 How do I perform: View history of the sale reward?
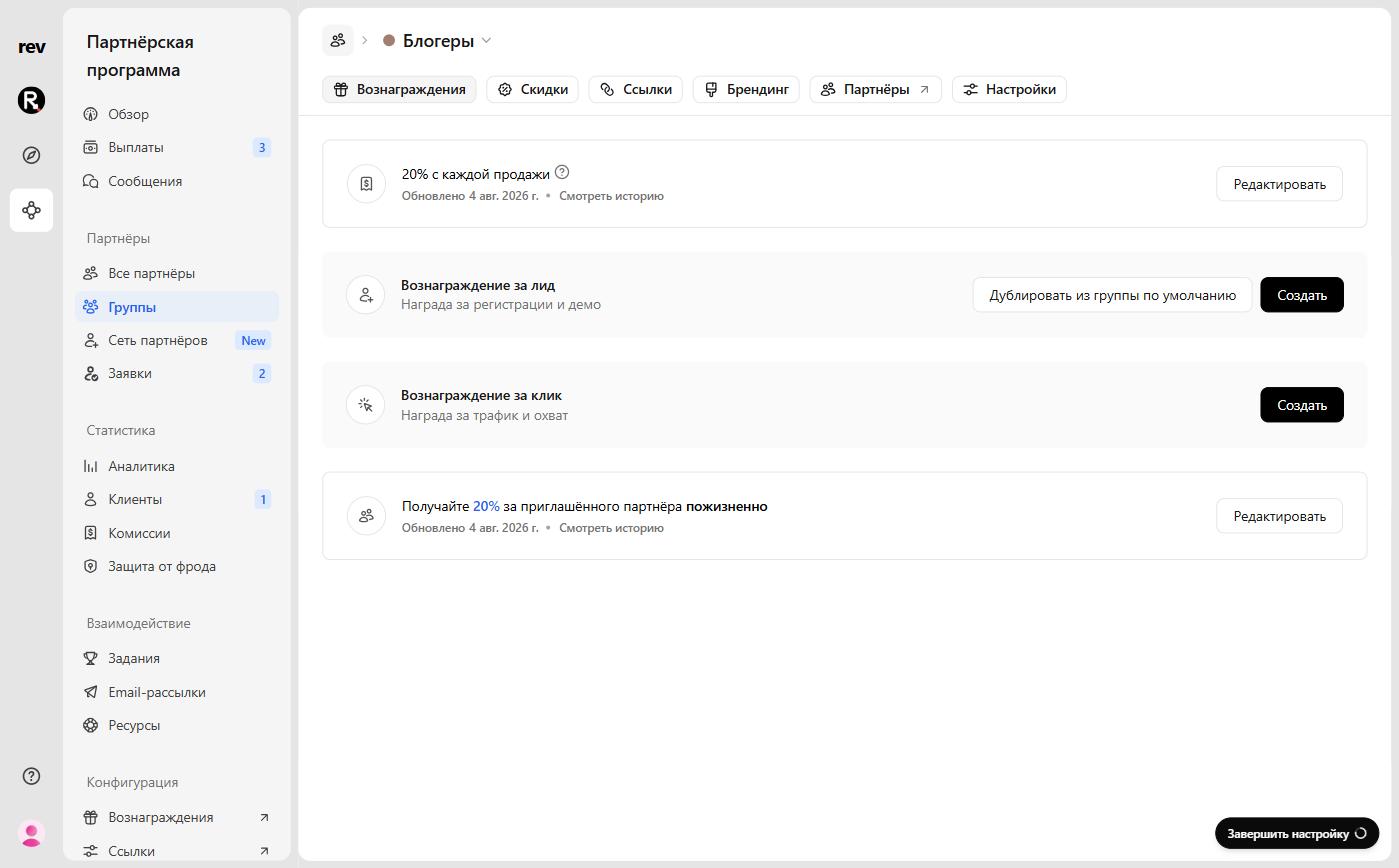pos(611,196)
